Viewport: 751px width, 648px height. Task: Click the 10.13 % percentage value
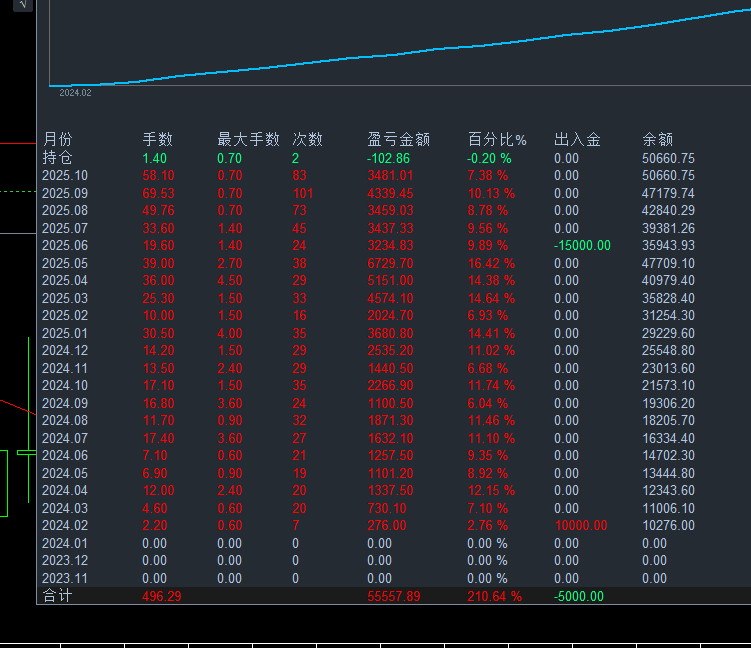(491, 193)
